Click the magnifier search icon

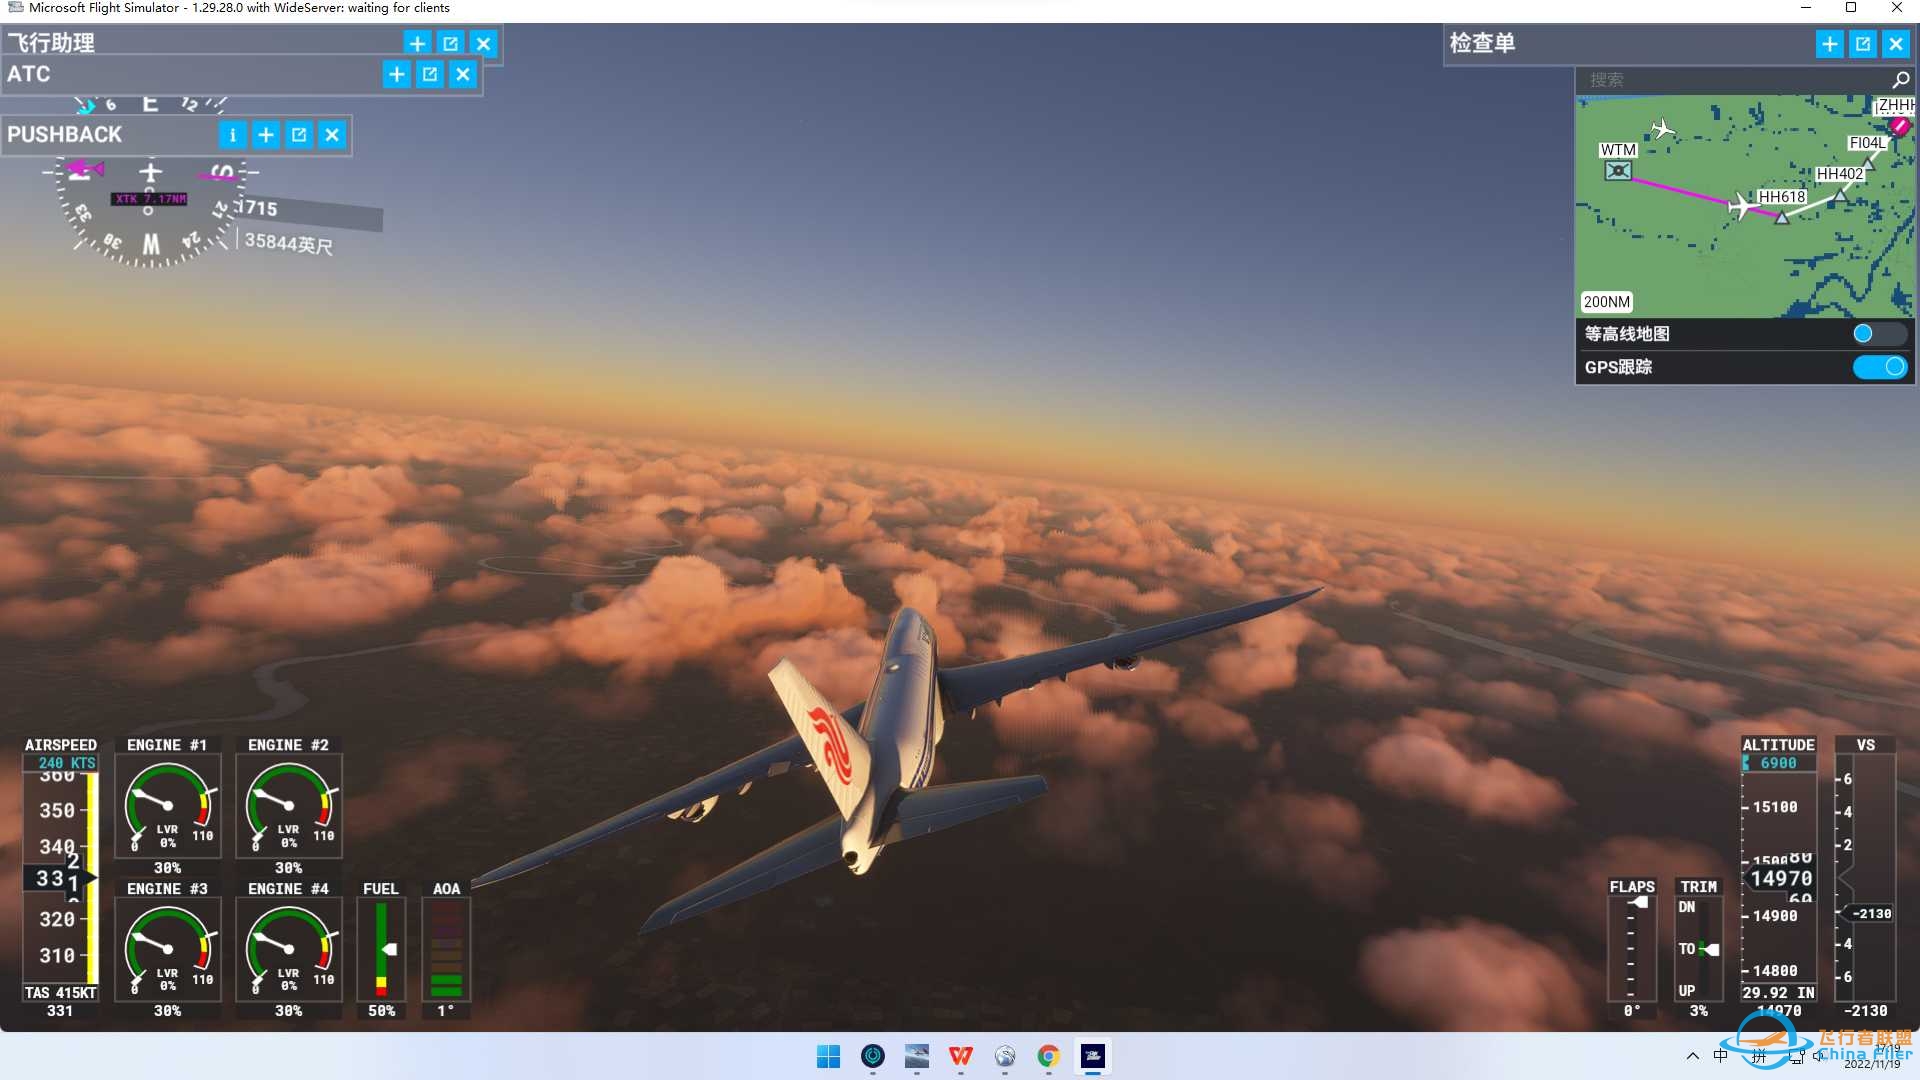click(1900, 80)
